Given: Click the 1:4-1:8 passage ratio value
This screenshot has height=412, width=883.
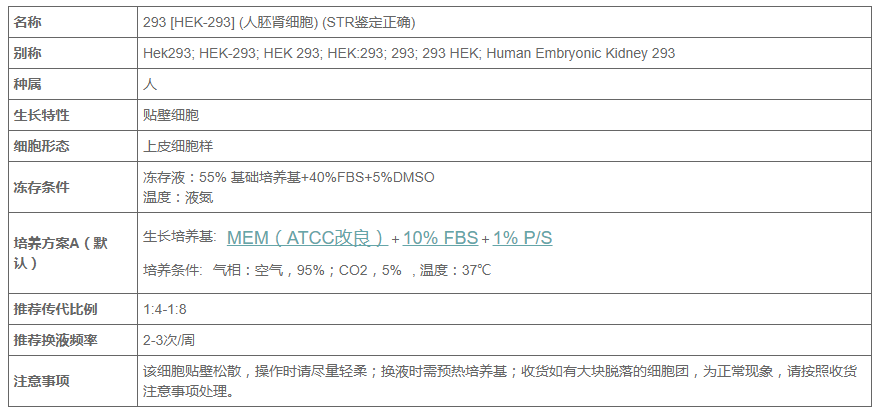Looking at the screenshot, I should click(x=165, y=309).
